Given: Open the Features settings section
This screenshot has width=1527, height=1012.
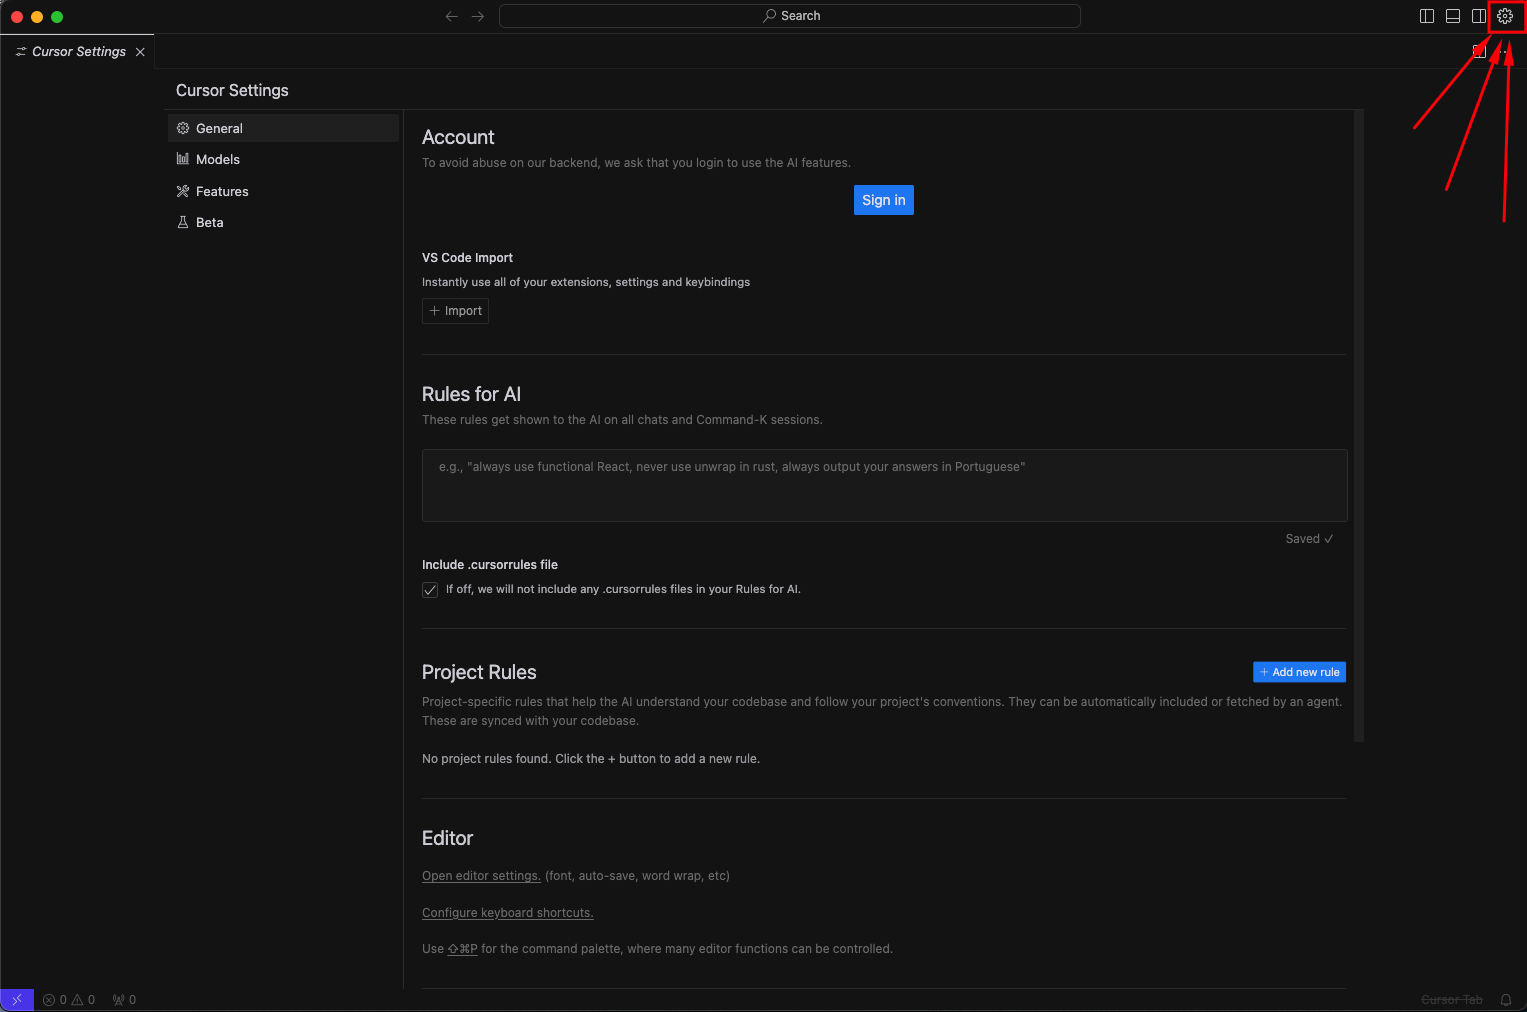Looking at the screenshot, I should point(222,191).
